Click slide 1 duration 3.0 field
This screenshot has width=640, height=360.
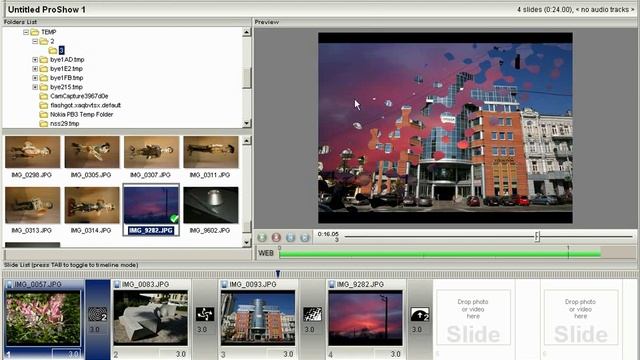click(x=66, y=354)
